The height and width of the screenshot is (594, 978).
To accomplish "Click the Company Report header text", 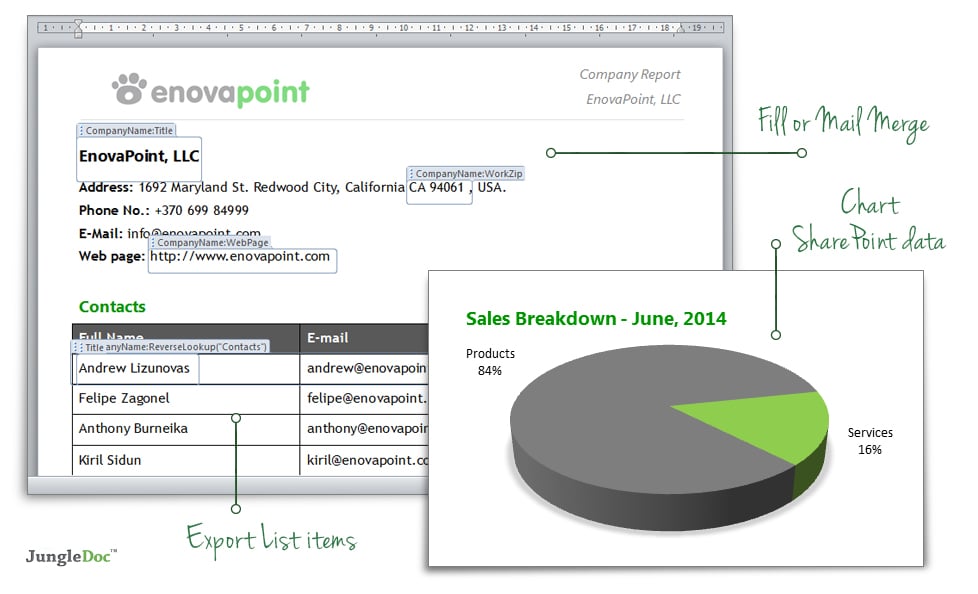I will pos(630,75).
